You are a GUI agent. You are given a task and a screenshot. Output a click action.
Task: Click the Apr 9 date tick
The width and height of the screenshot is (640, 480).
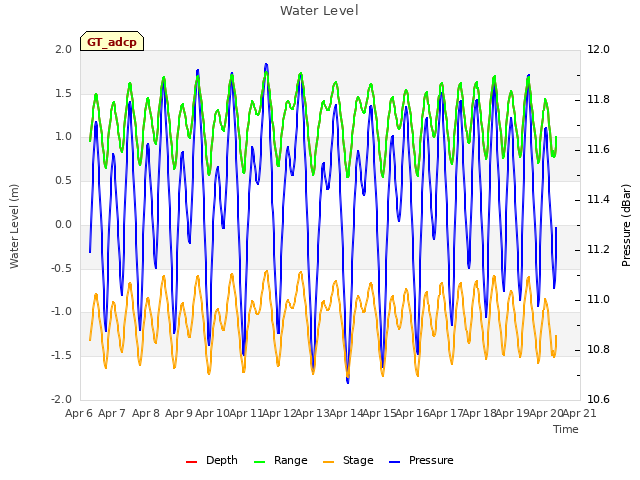point(179,413)
